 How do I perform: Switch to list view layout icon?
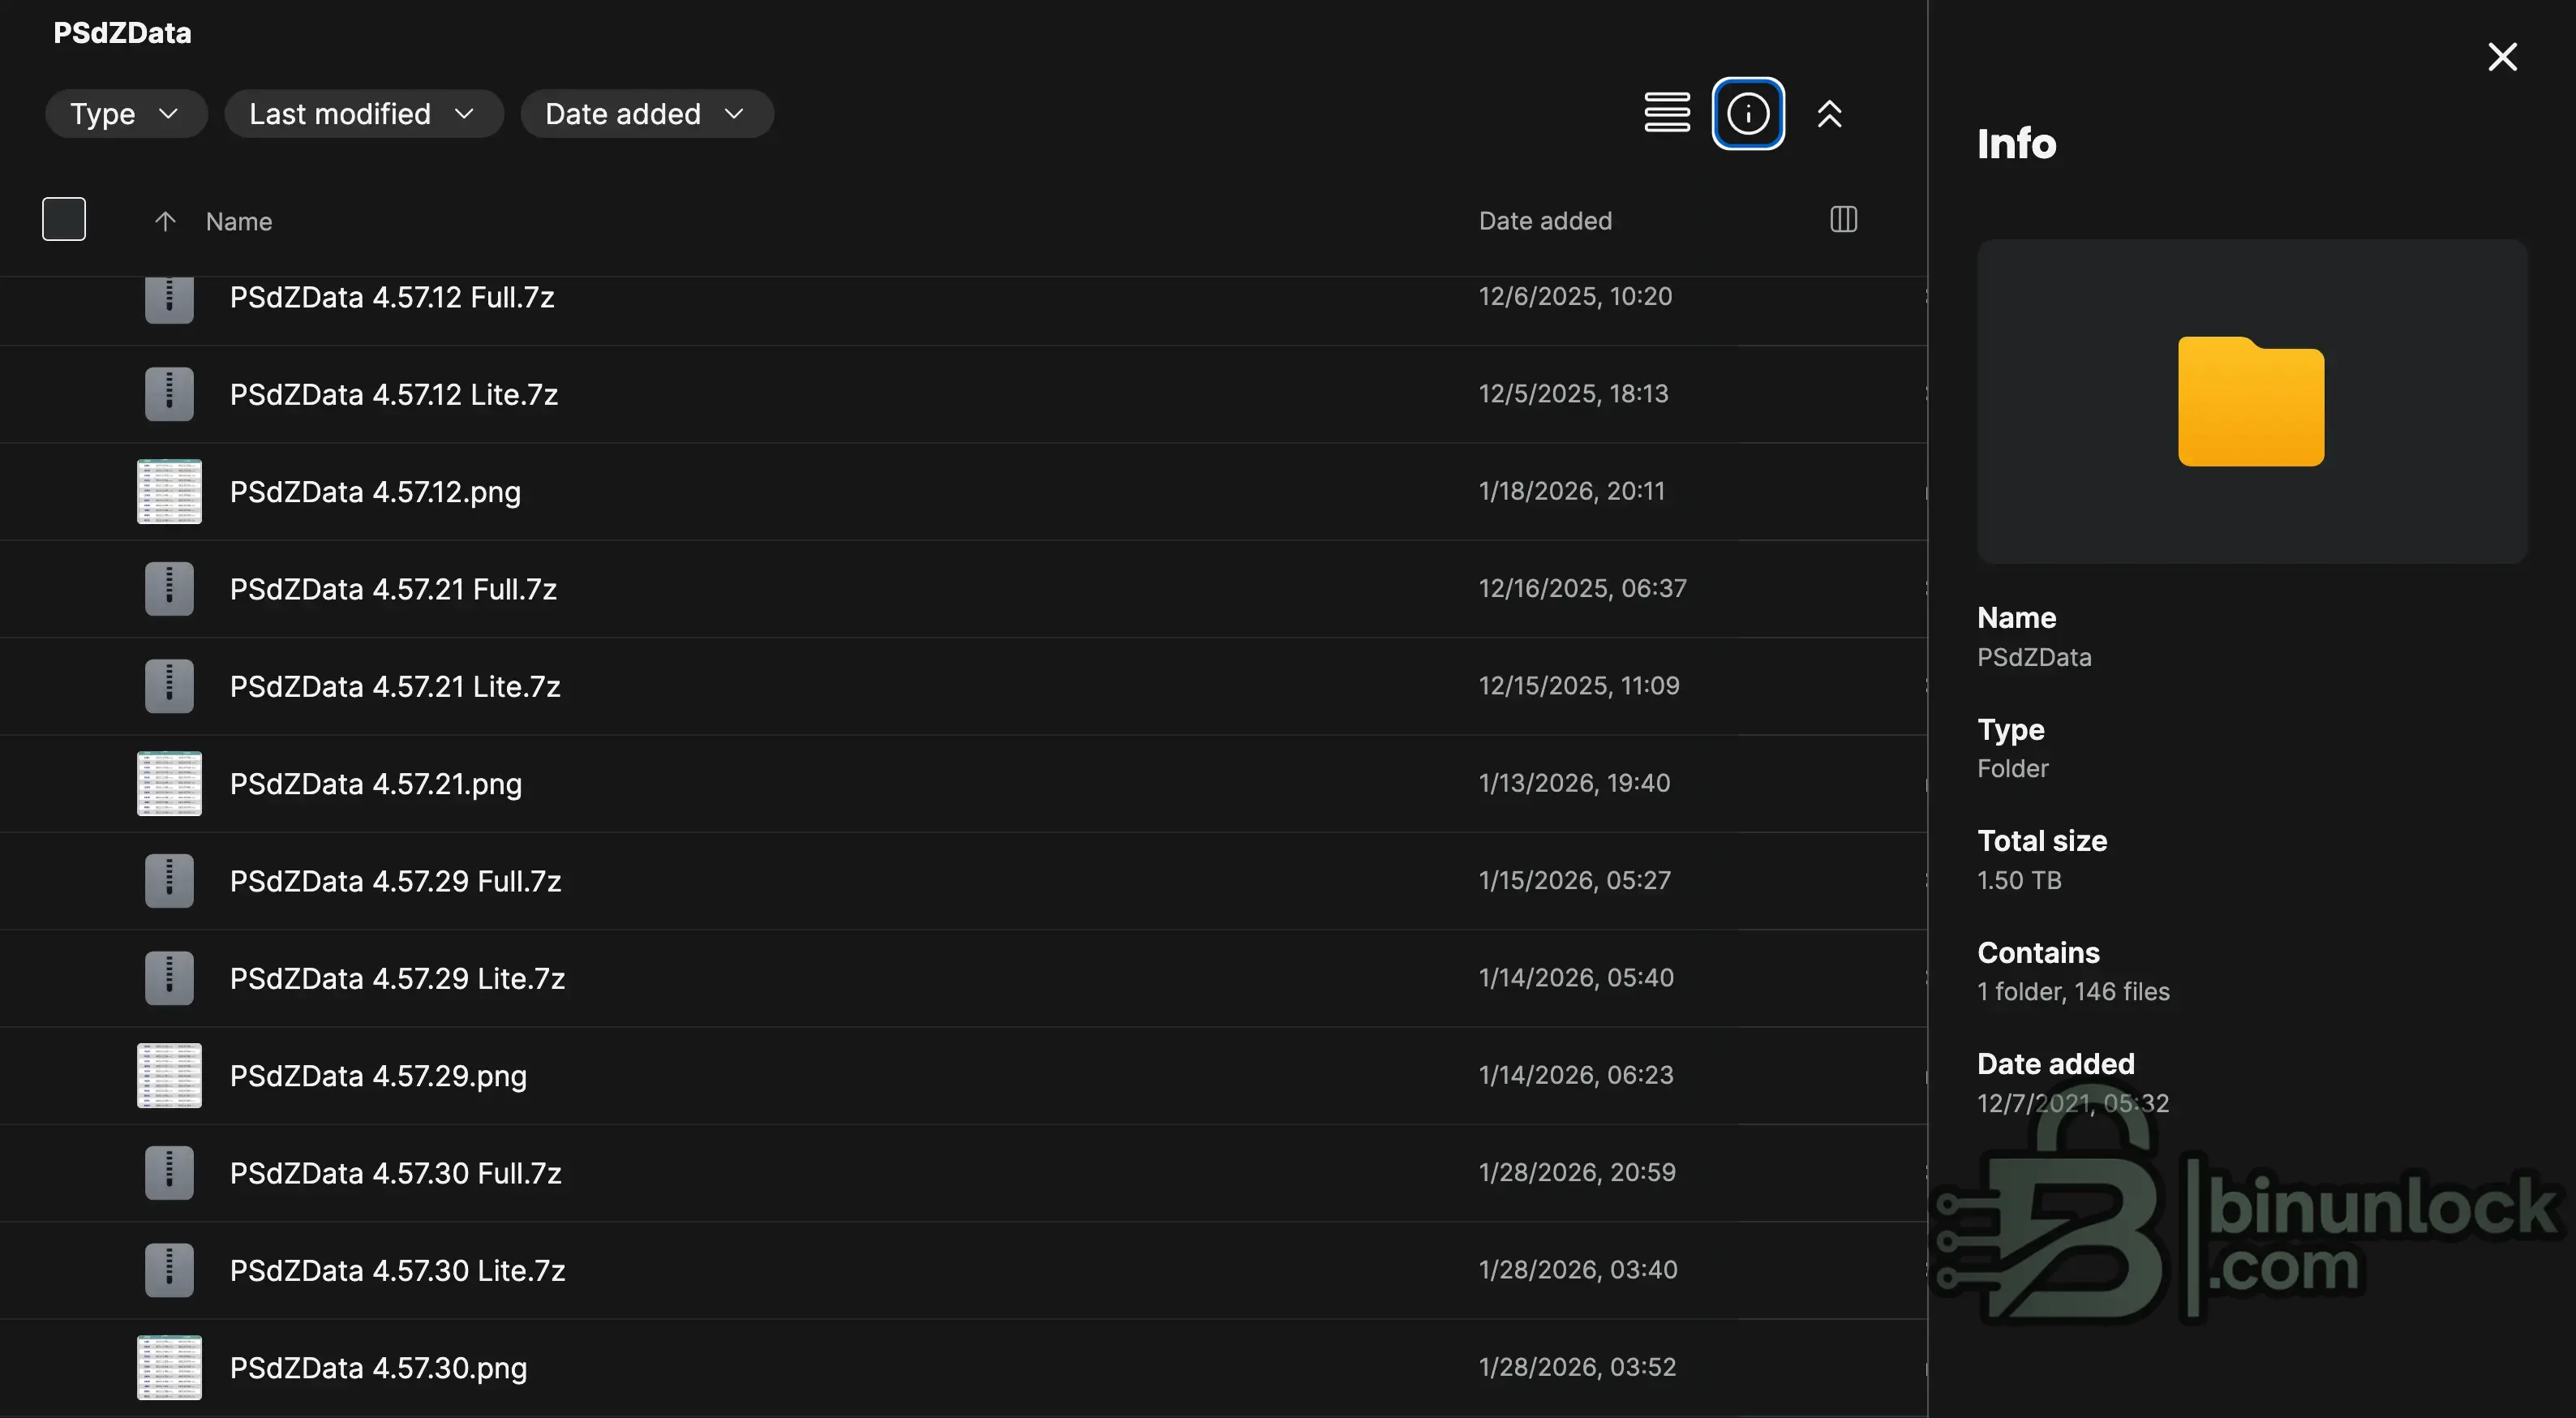click(1666, 113)
